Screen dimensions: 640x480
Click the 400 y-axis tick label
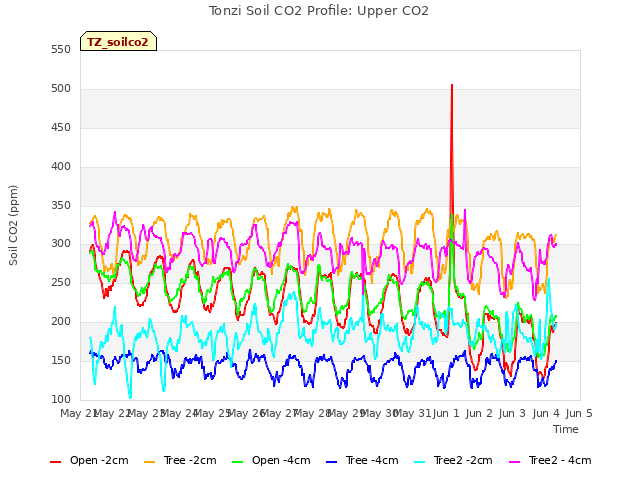pos(61,167)
